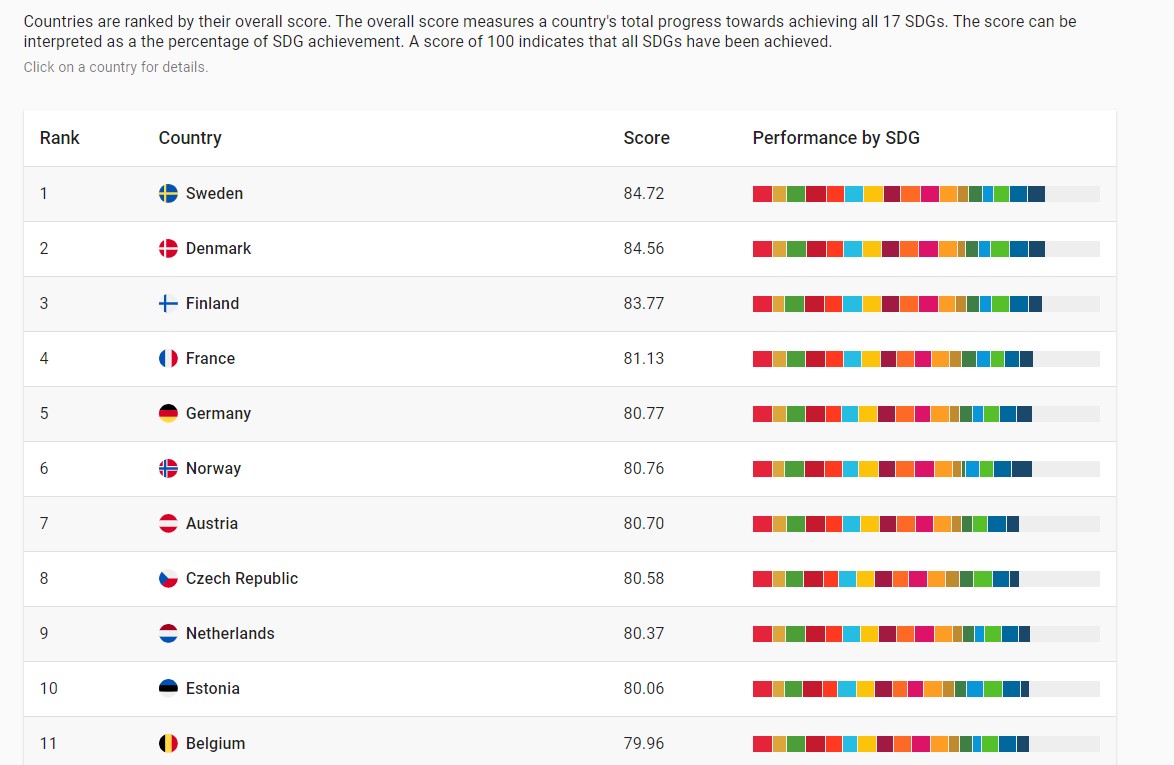Viewport: 1174px width, 765px height.
Task: Click the France flag icon
Action: point(168,358)
